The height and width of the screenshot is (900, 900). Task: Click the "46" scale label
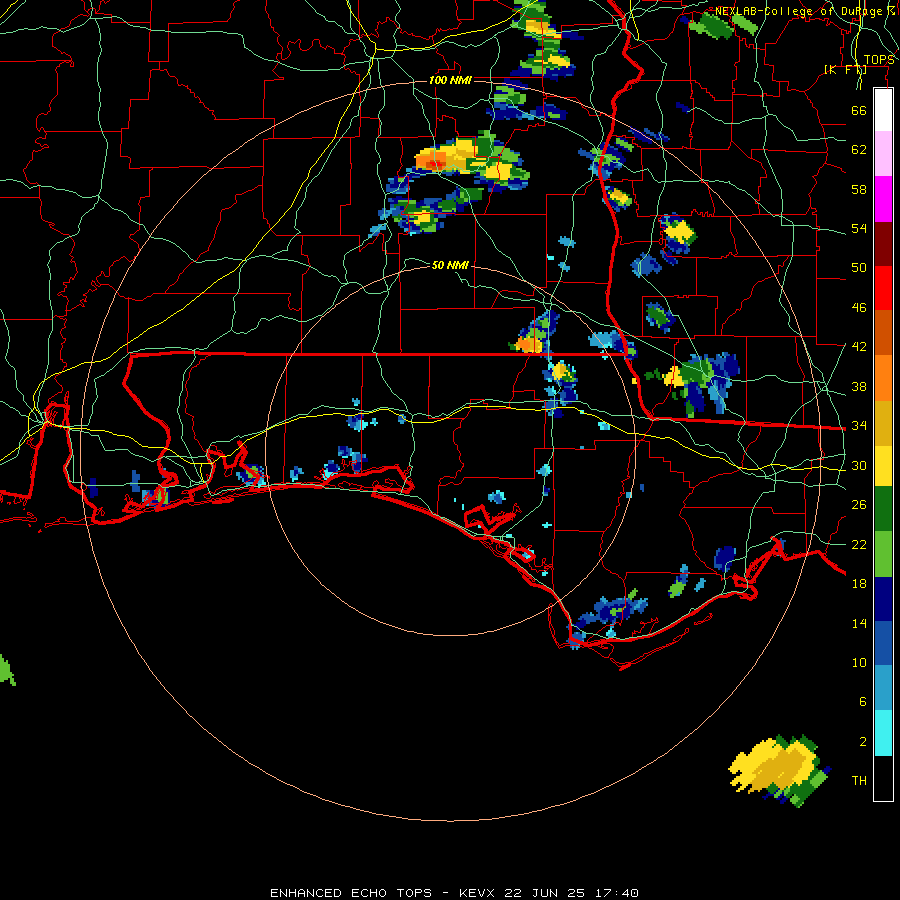pos(859,308)
